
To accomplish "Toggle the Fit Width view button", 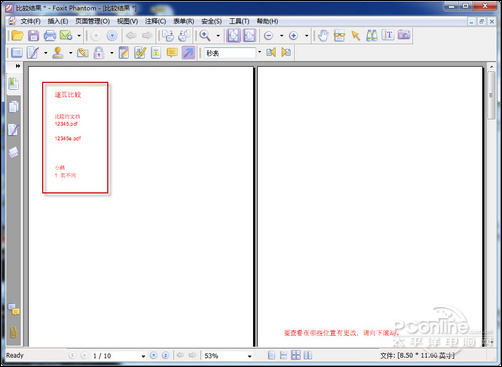I will coord(249,35).
